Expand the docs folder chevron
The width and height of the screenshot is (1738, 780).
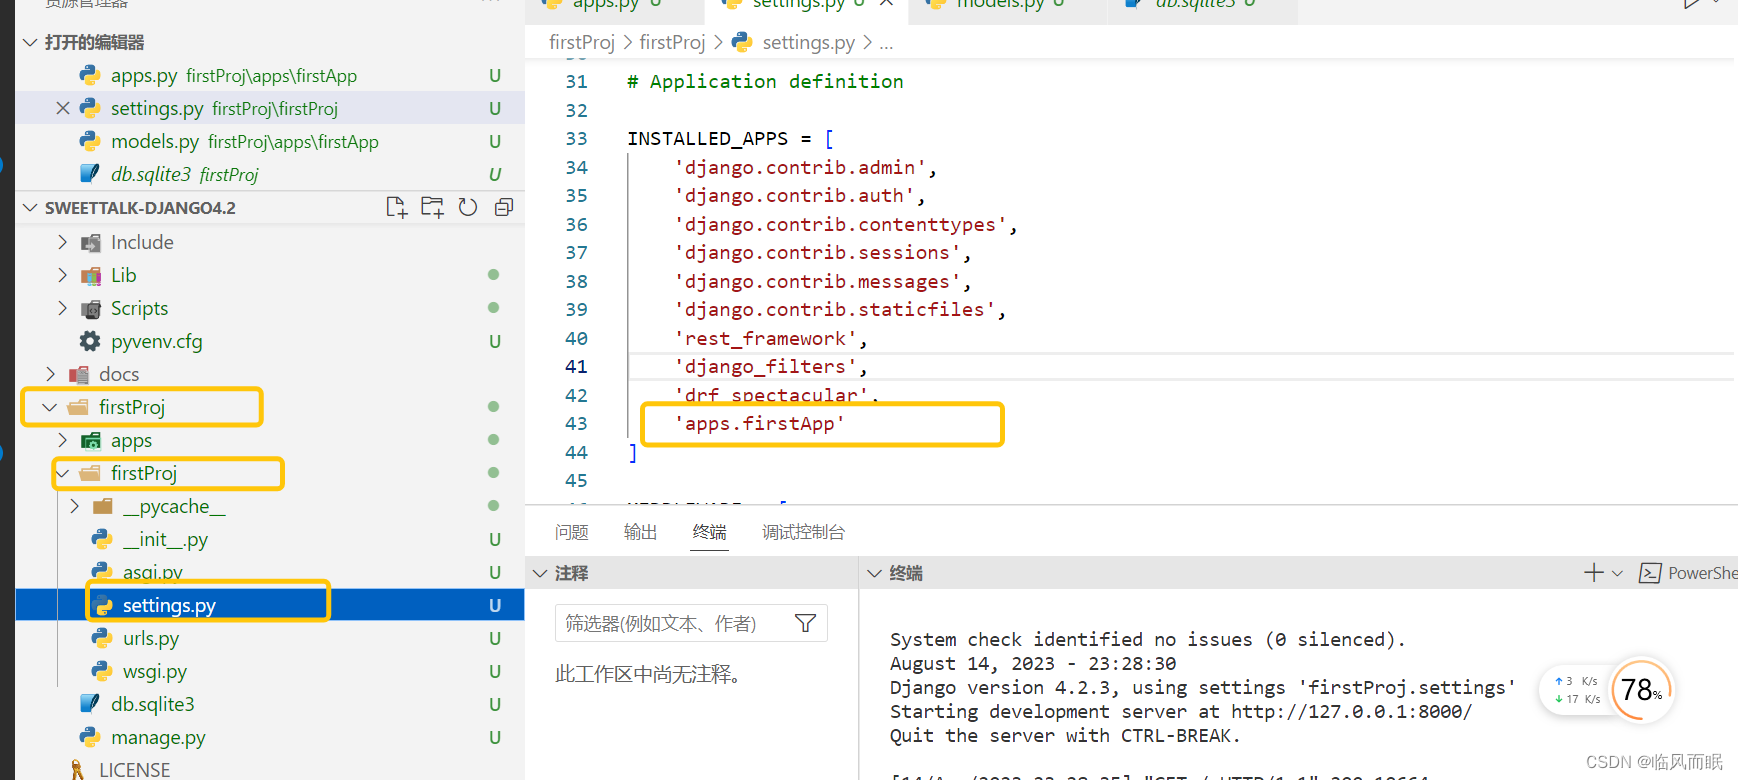[51, 374]
